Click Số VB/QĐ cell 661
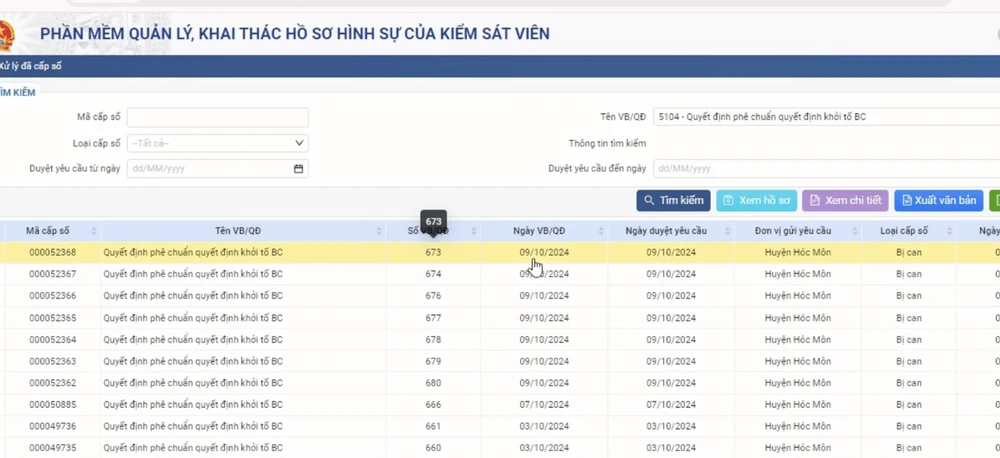Viewport: 1000px width, 458px height. (x=433, y=426)
